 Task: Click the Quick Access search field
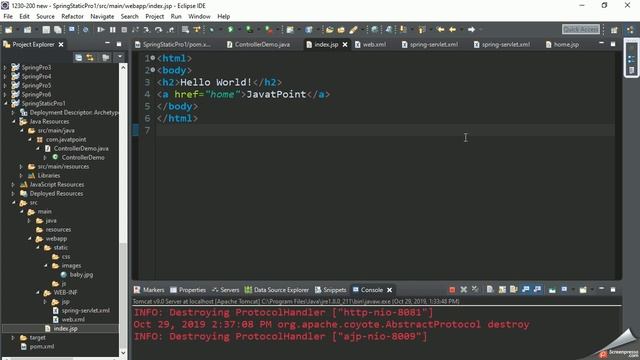click(580, 29)
